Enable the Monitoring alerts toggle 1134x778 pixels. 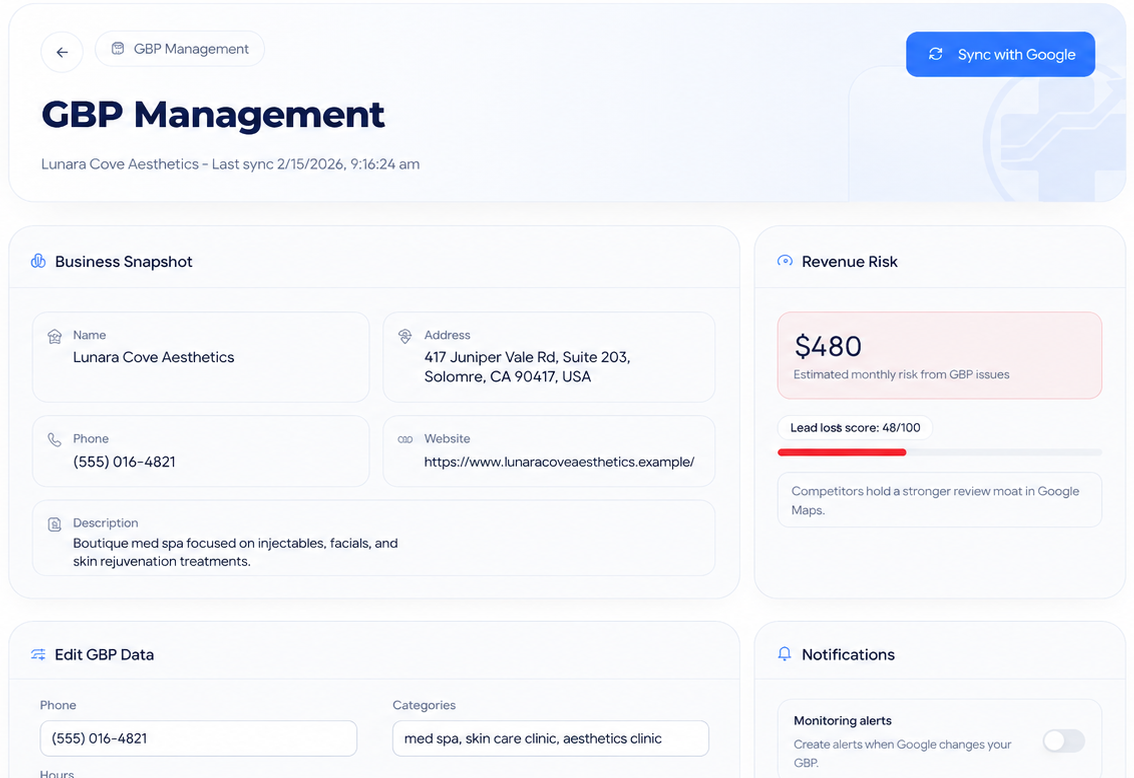click(x=1064, y=740)
